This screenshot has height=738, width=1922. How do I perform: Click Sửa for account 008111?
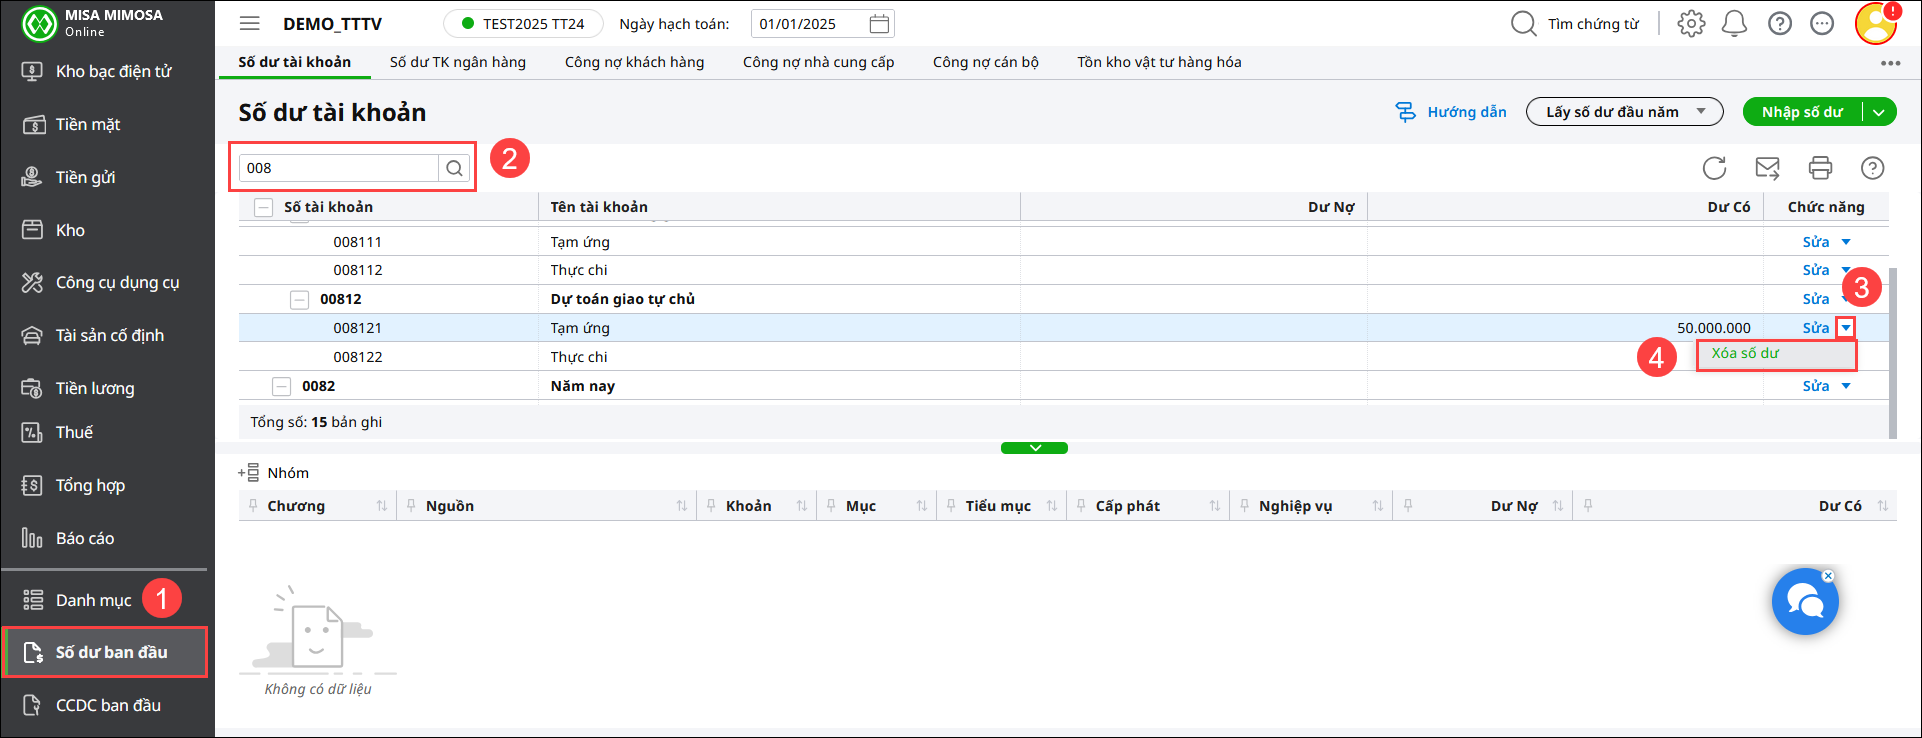point(1815,242)
